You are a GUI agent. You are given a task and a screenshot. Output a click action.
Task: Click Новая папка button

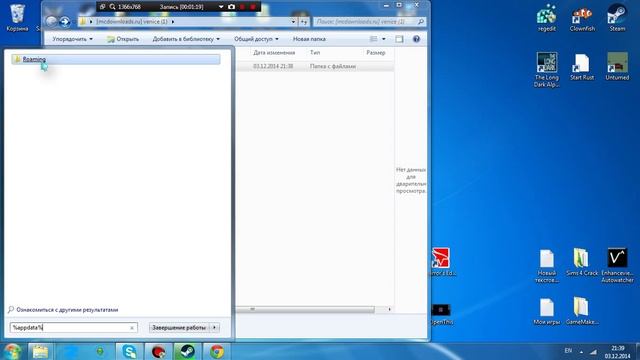(309, 39)
